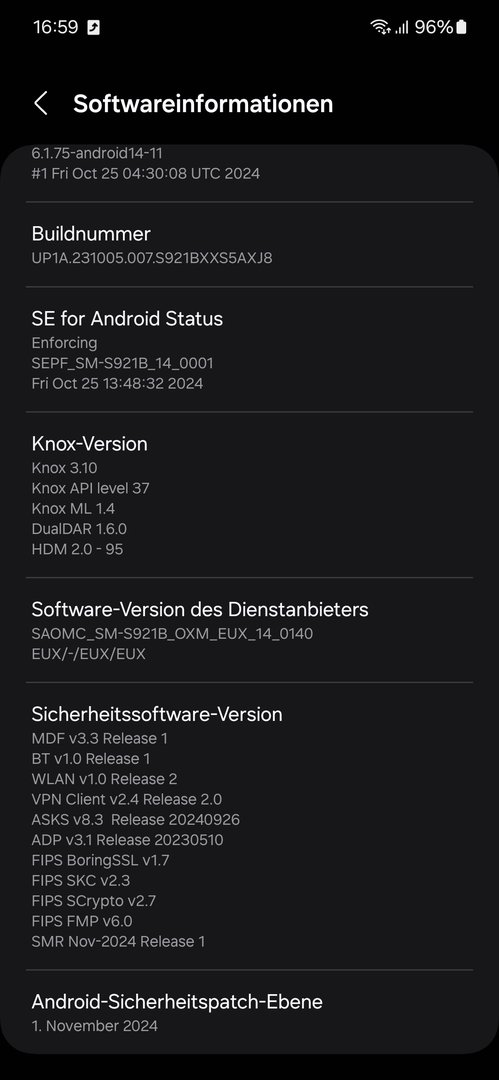Tap the 1. November 2024 patch date

(x=94, y=1026)
